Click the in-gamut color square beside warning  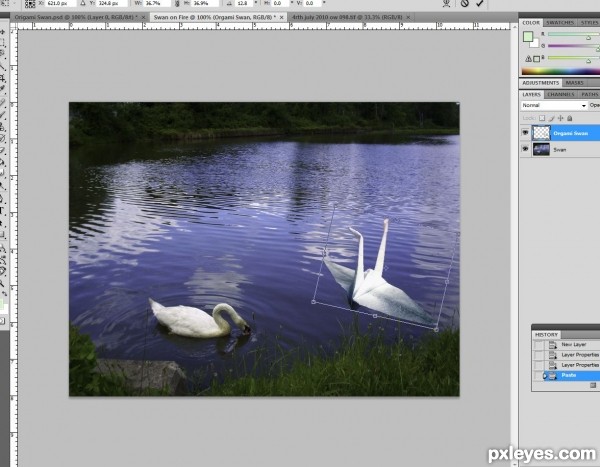536,59
